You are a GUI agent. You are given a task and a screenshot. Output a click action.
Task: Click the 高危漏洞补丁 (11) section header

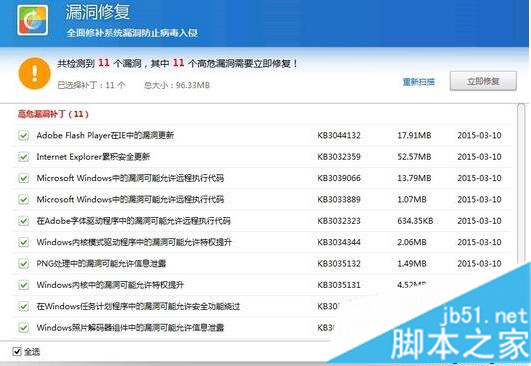click(53, 114)
